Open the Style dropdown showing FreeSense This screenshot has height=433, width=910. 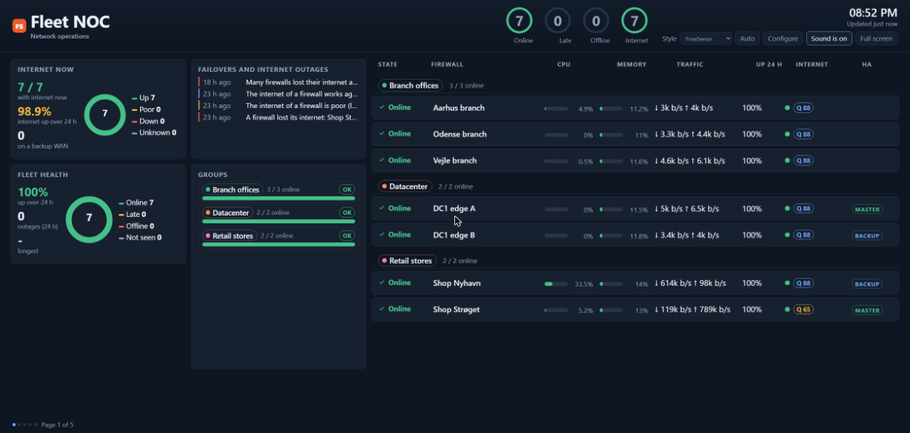click(706, 39)
